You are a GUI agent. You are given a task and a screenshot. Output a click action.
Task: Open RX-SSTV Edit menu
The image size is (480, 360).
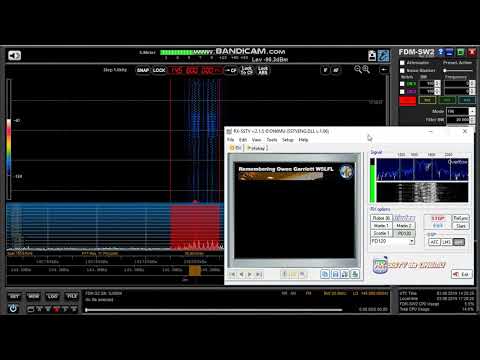tap(243, 140)
